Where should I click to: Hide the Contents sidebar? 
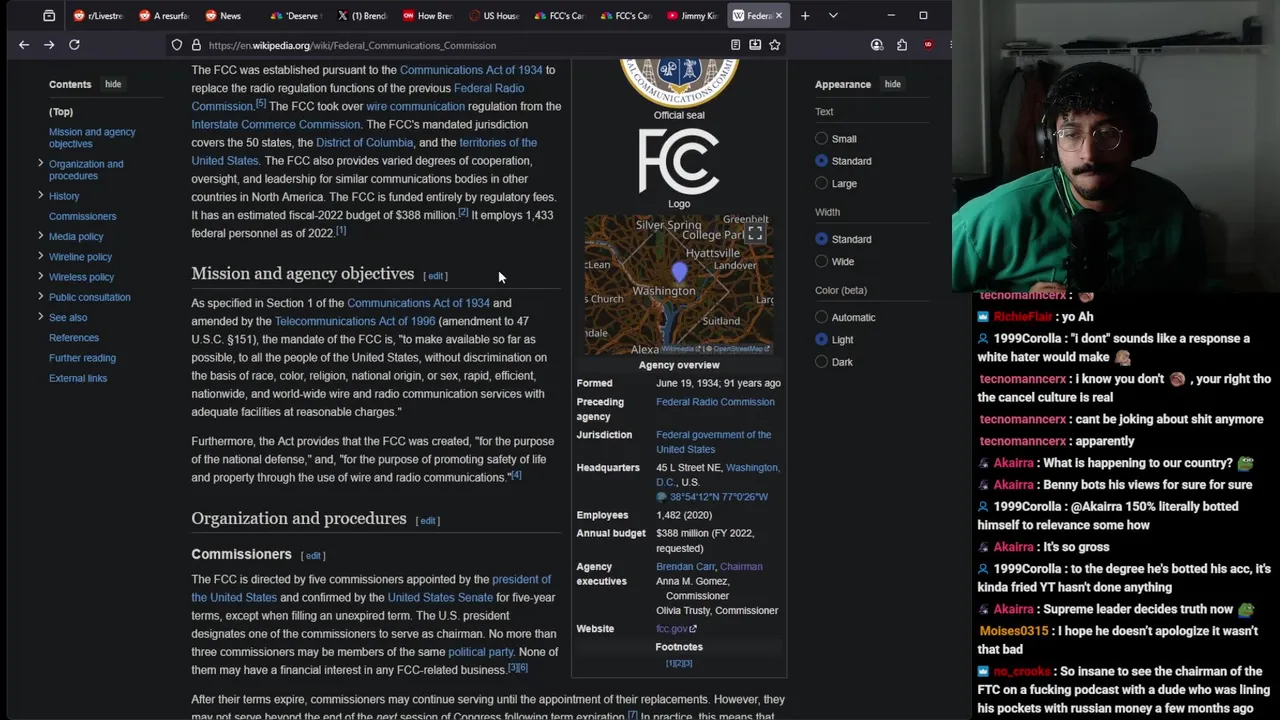point(113,84)
